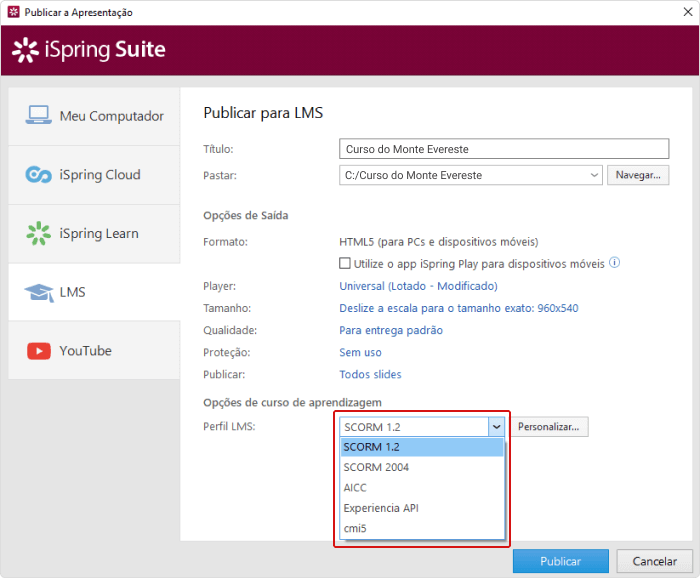
Task: Click the Navegar... browse button
Action: pos(638,175)
